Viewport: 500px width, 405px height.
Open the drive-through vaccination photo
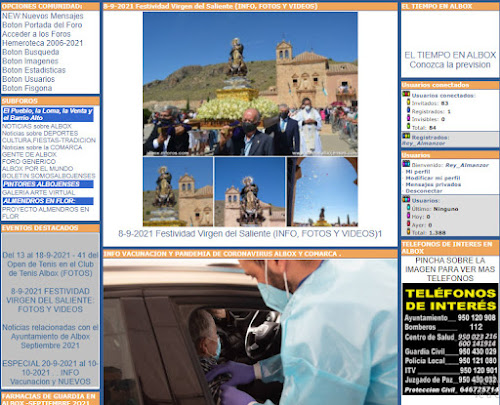click(x=250, y=332)
